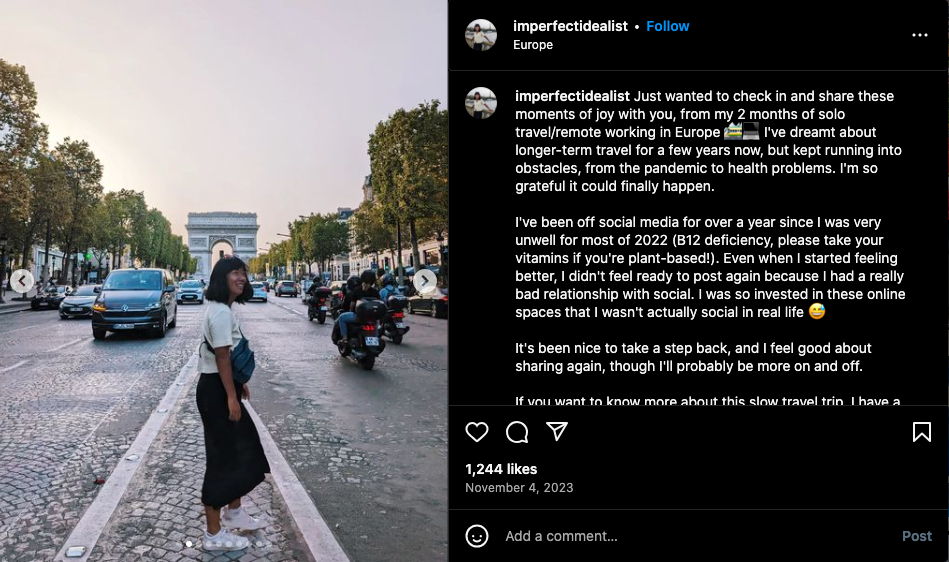949x562 pixels.
Task: Click the Arc de Triomphe photo
Action: tap(223, 281)
